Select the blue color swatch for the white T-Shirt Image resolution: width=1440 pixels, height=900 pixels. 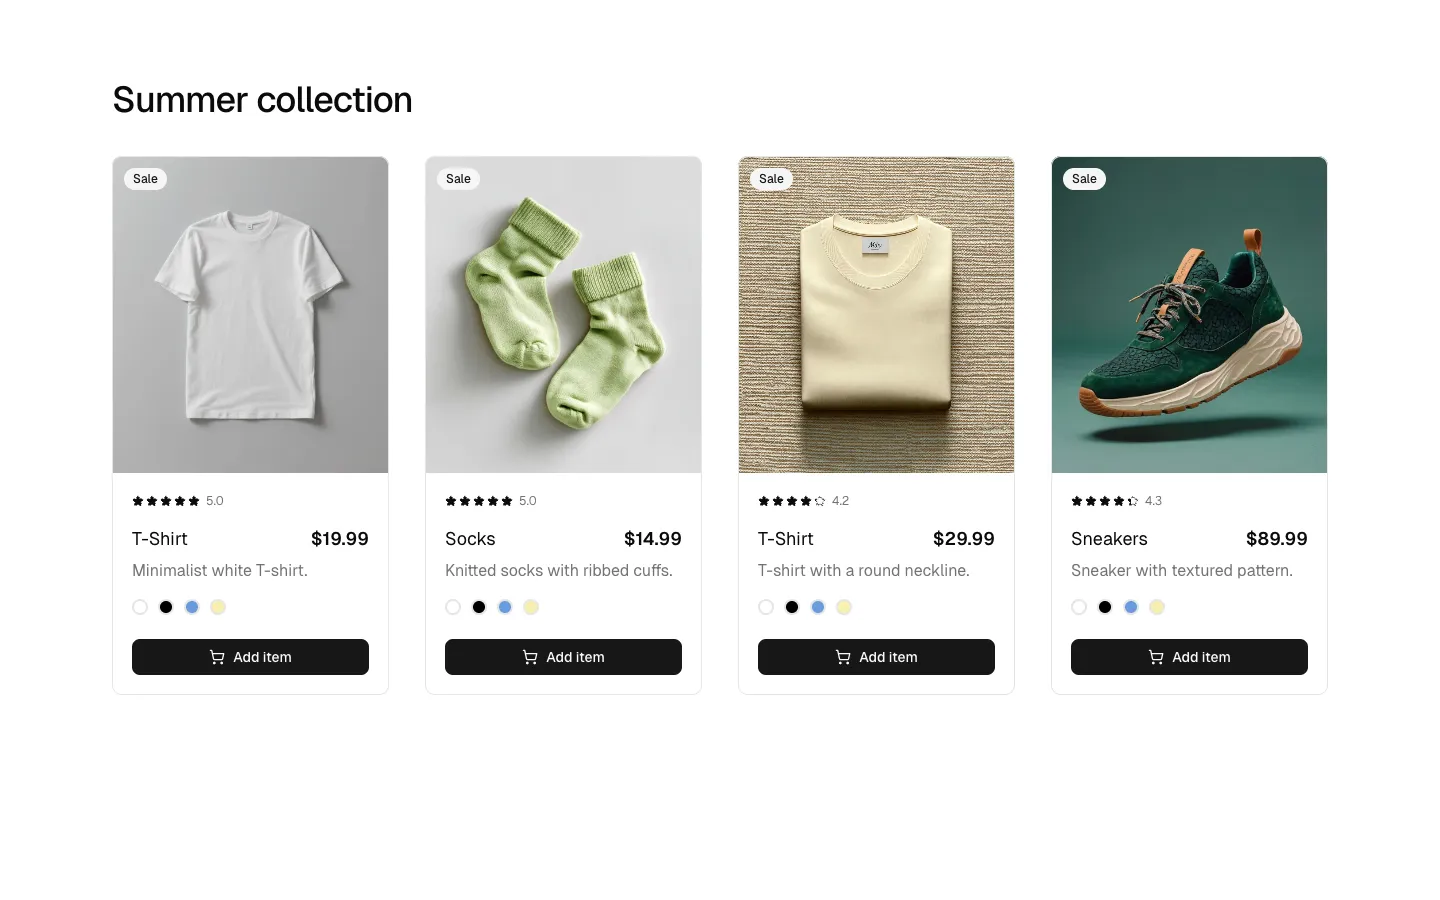point(192,607)
